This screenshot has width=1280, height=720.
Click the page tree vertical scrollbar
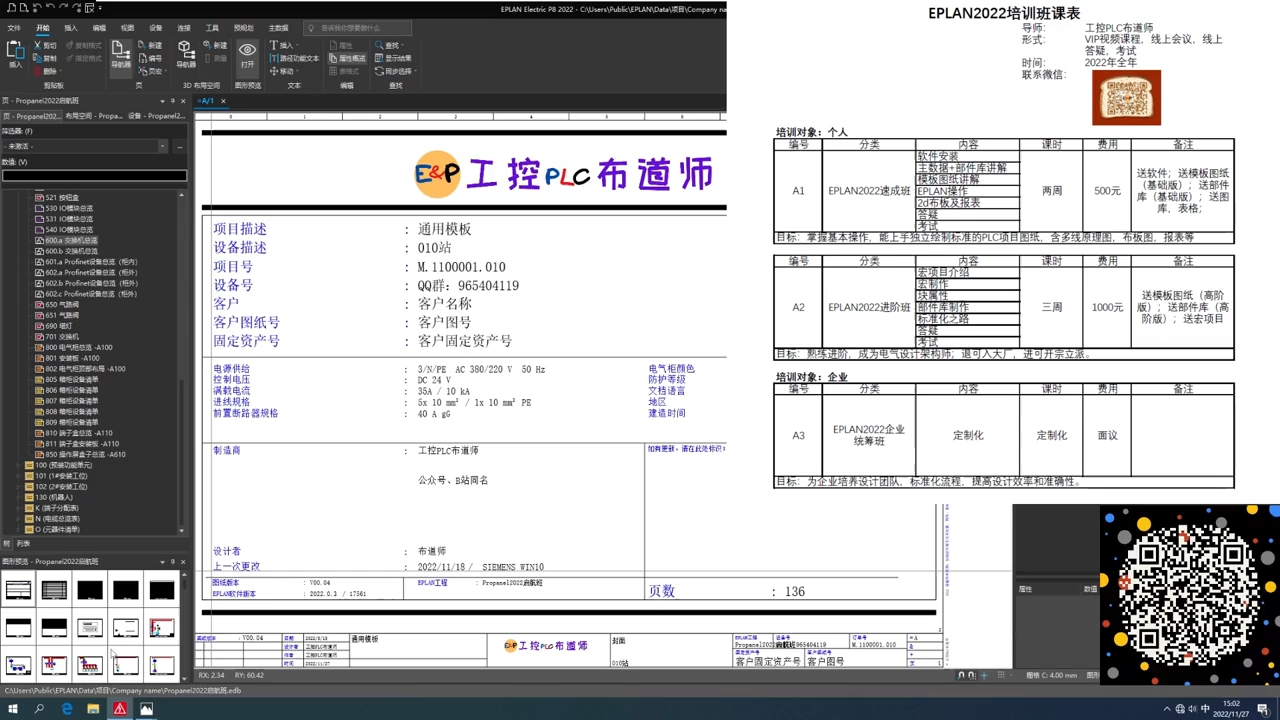tap(181, 362)
